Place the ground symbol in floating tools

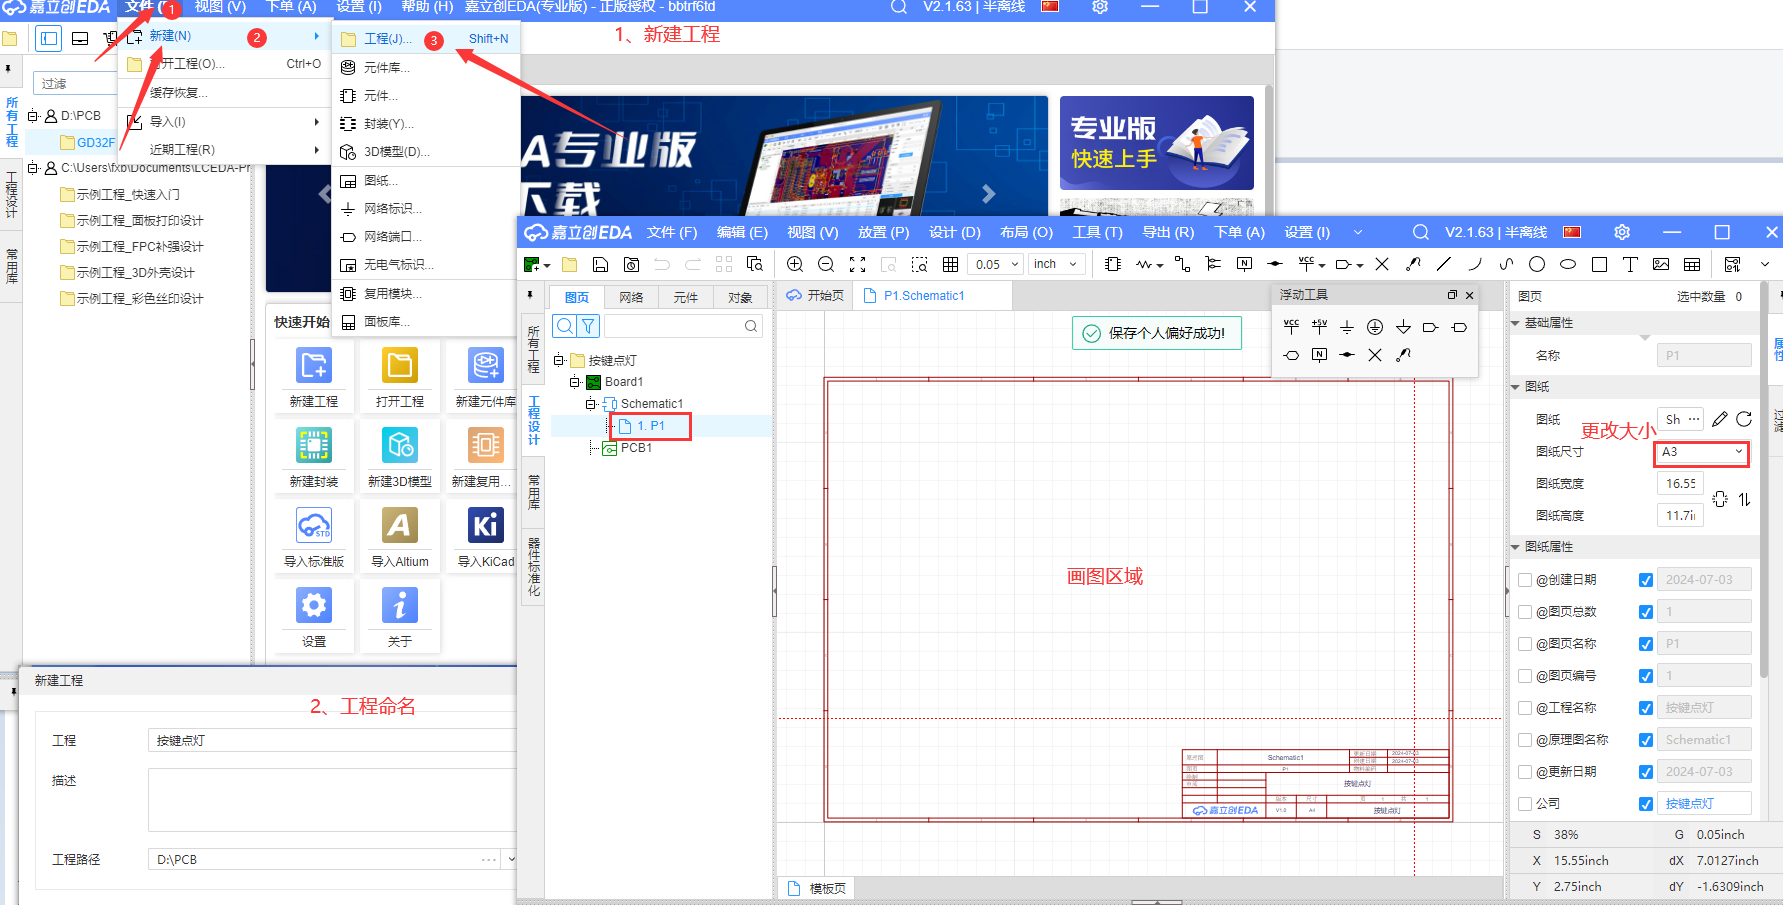click(1347, 327)
